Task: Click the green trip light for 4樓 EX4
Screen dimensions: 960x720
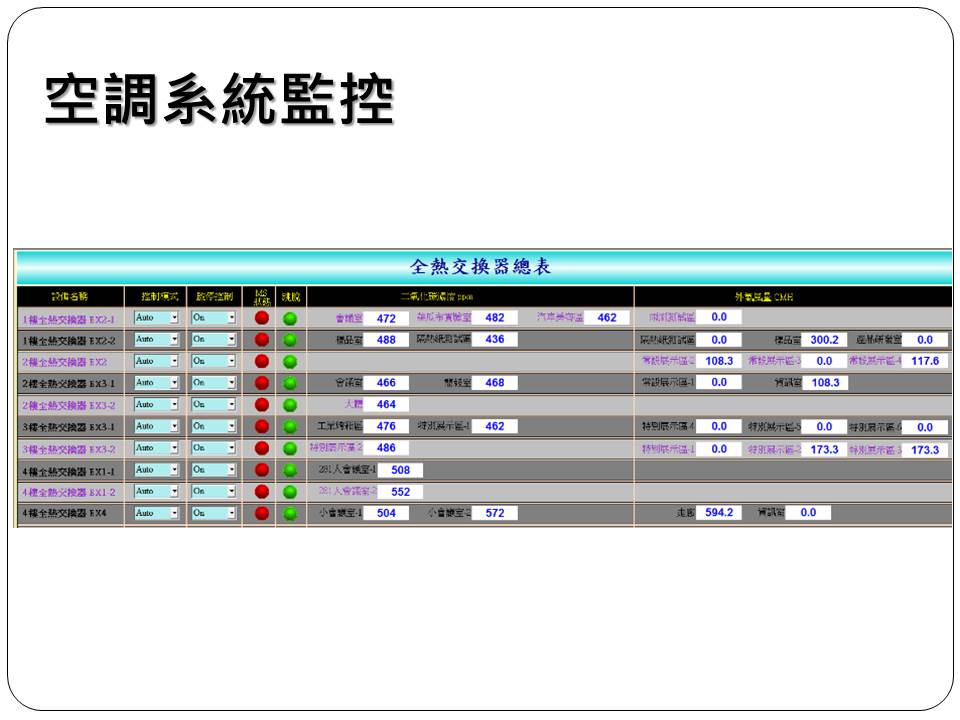Action: point(290,514)
